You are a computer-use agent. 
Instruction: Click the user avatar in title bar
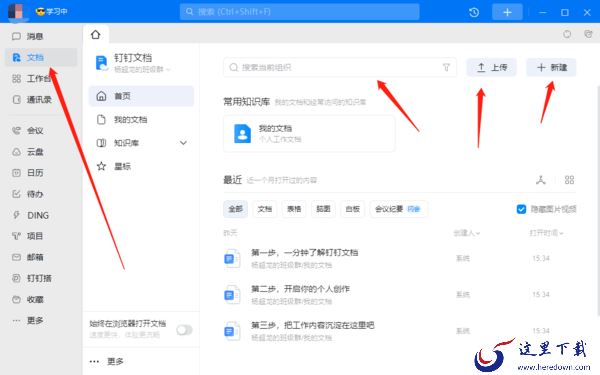[16, 11]
